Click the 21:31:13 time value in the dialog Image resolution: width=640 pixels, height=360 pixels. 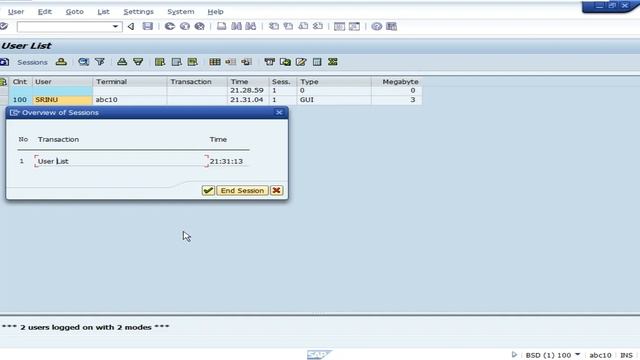pyautogui.click(x=226, y=161)
